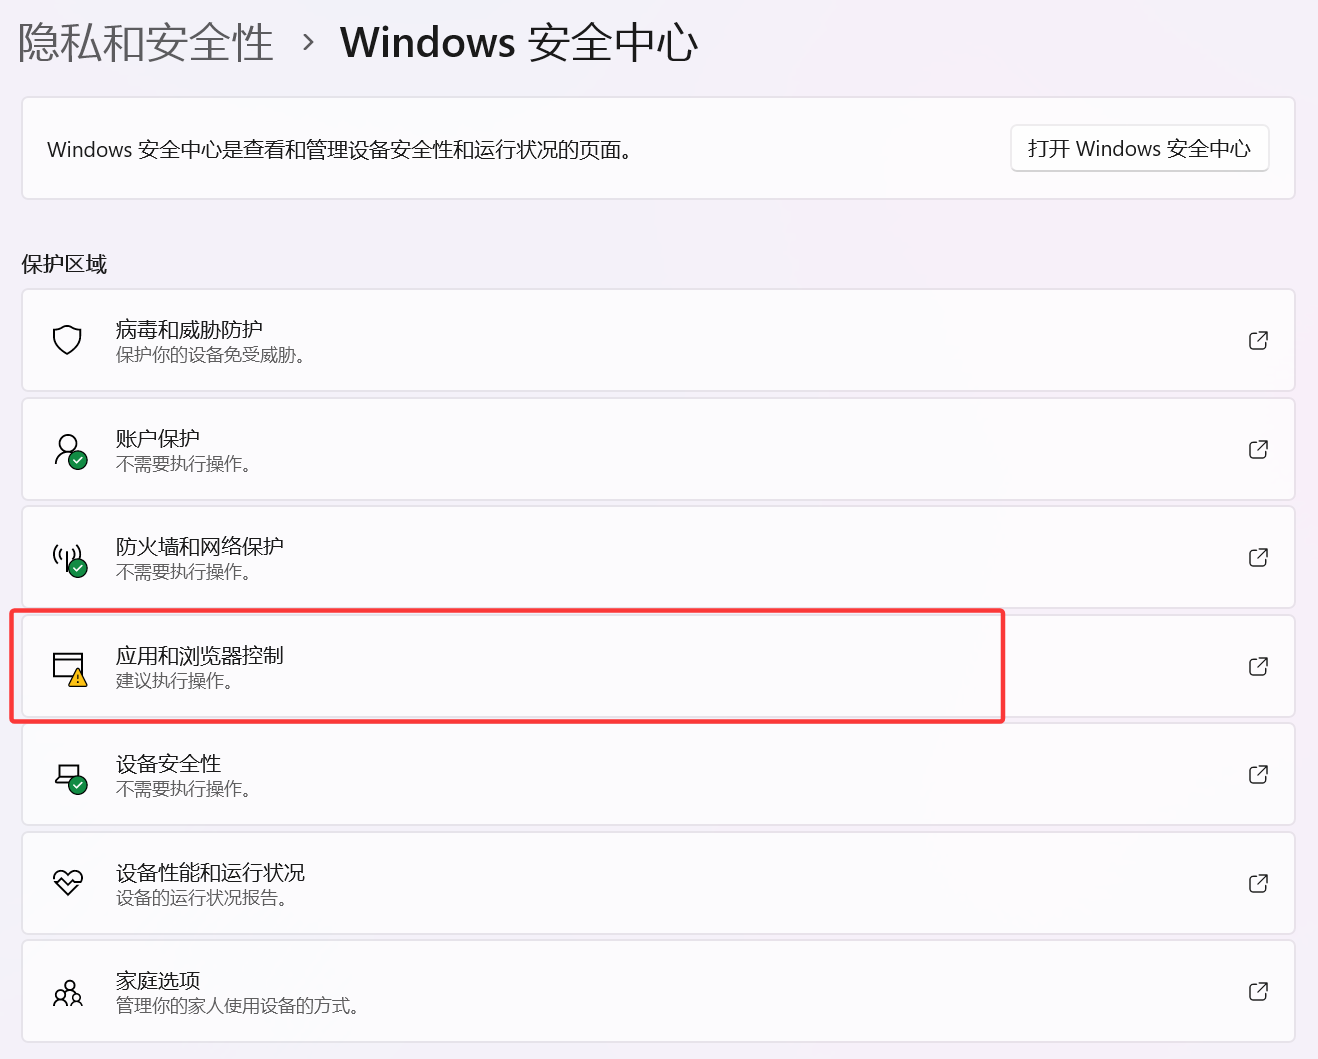Image resolution: width=1318 pixels, height=1059 pixels.
Task: Click the 保护区域 section heading
Action: click(64, 264)
